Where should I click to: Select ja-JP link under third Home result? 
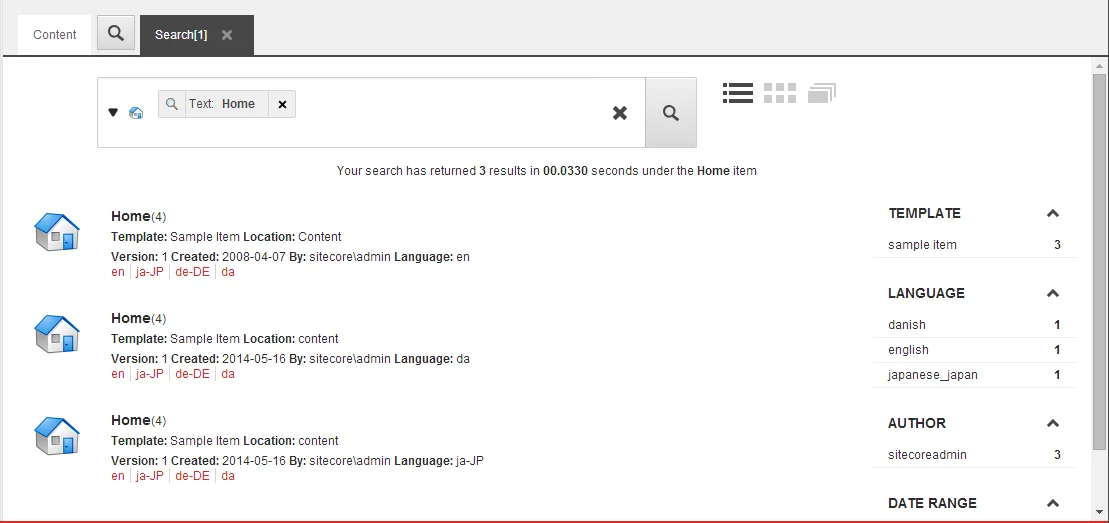coord(149,476)
